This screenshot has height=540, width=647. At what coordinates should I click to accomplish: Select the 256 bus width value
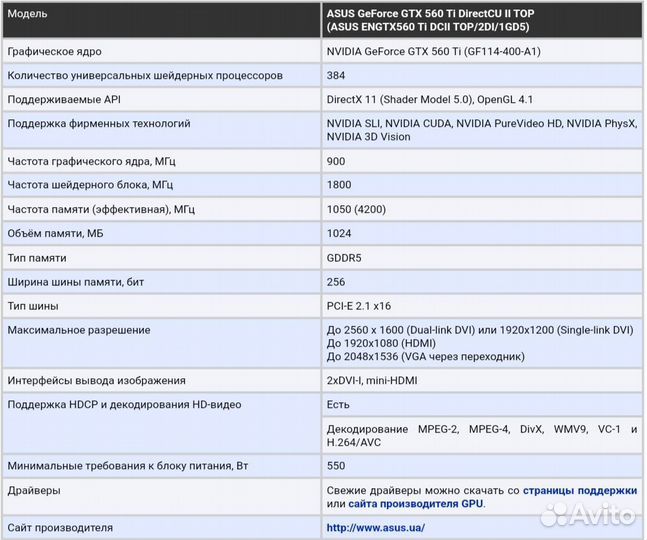point(336,282)
